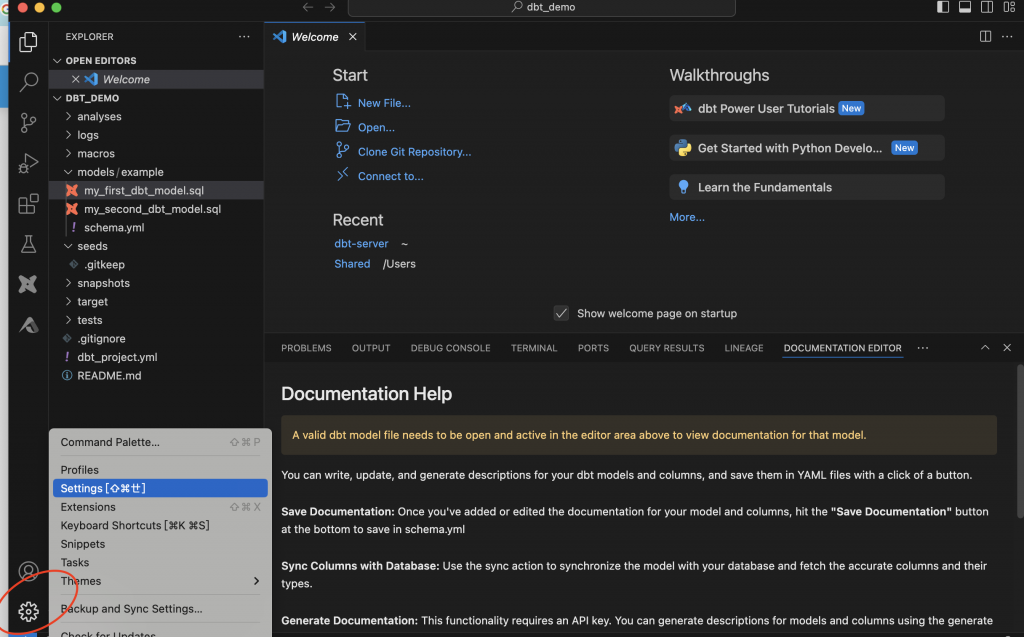Open my_second_dbt_model.sql file
Image resolution: width=1024 pixels, height=637 pixels.
pyautogui.click(x=152, y=209)
